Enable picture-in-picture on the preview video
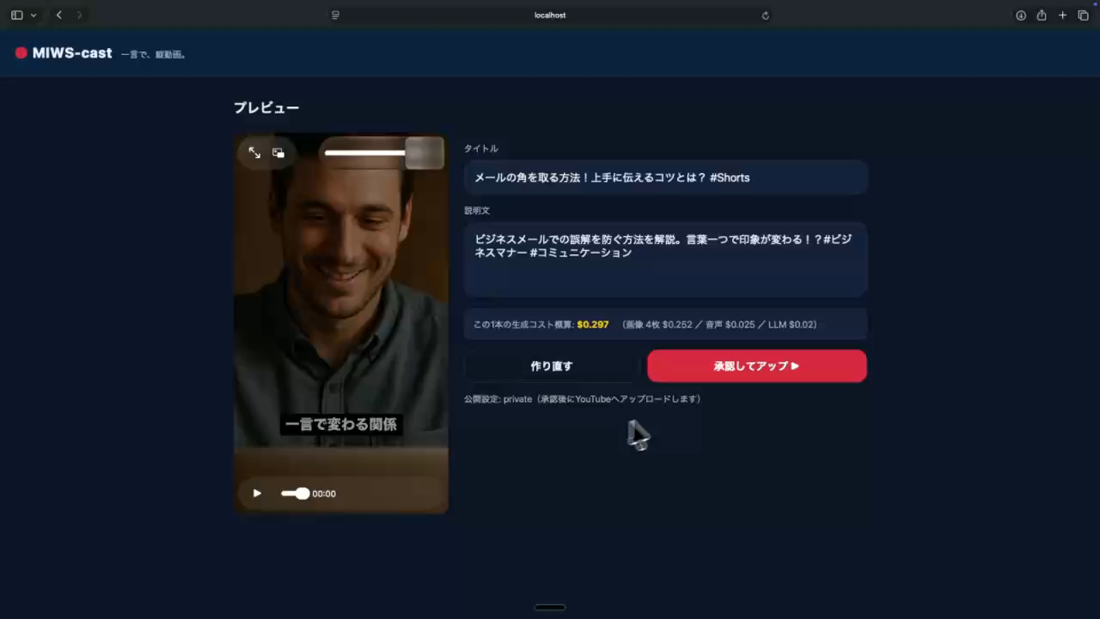This screenshot has width=1100, height=619. 279,152
